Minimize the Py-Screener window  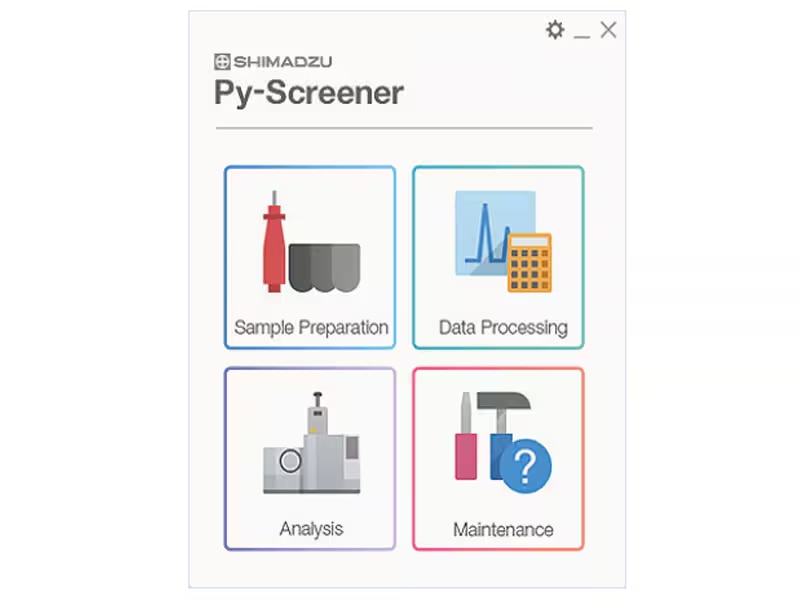coord(582,33)
